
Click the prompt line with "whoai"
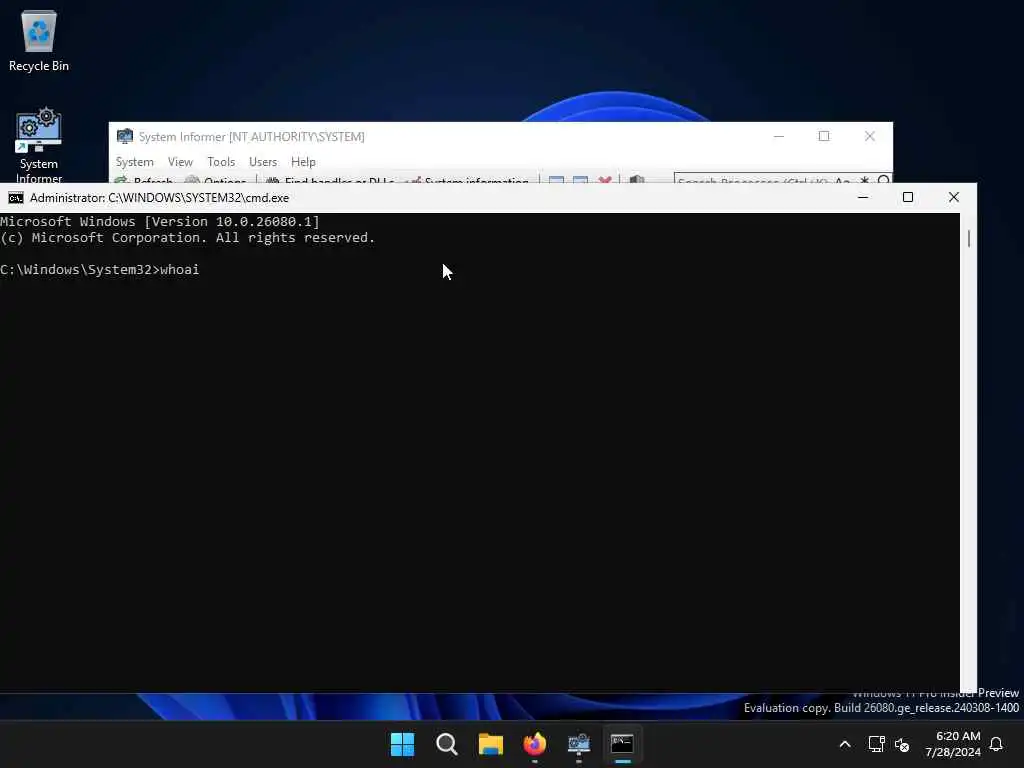[100, 270]
